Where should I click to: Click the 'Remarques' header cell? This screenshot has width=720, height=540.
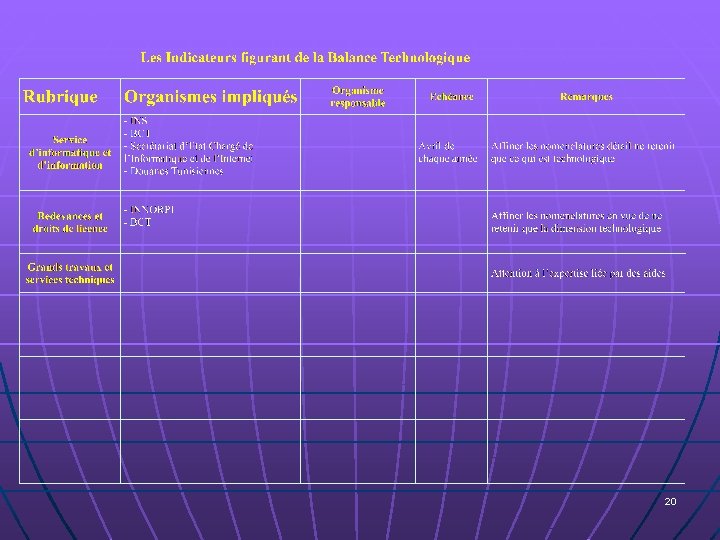[586, 96]
